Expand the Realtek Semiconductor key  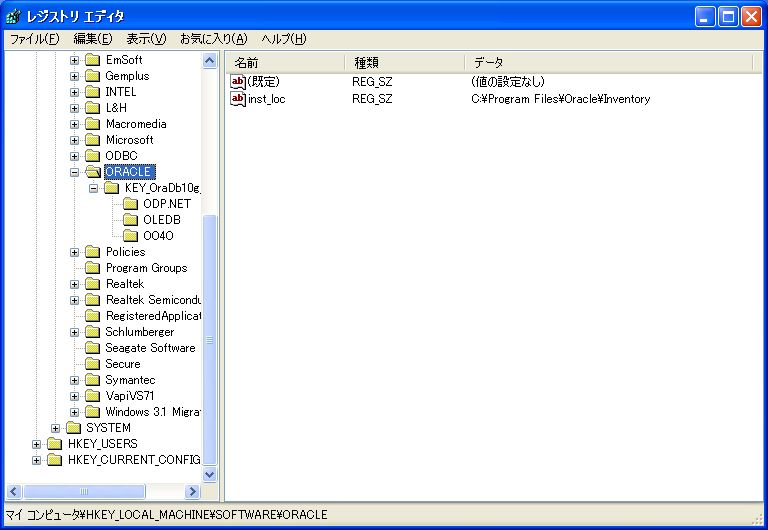74,300
